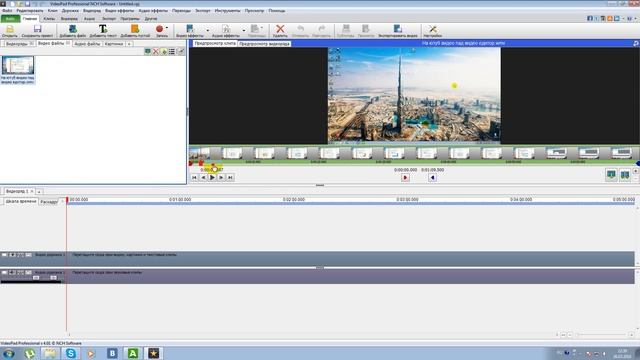Viewport: 640px width, 360px height.
Task: Click the green monitor icon below the preview
Action: (x=611, y=175)
